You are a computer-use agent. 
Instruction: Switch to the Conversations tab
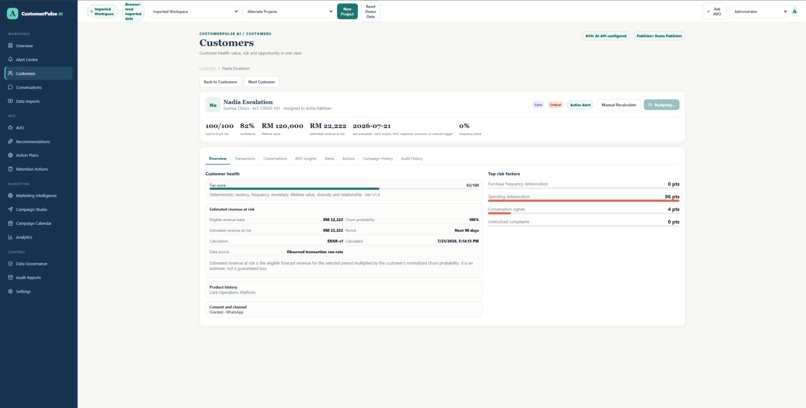coord(275,159)
